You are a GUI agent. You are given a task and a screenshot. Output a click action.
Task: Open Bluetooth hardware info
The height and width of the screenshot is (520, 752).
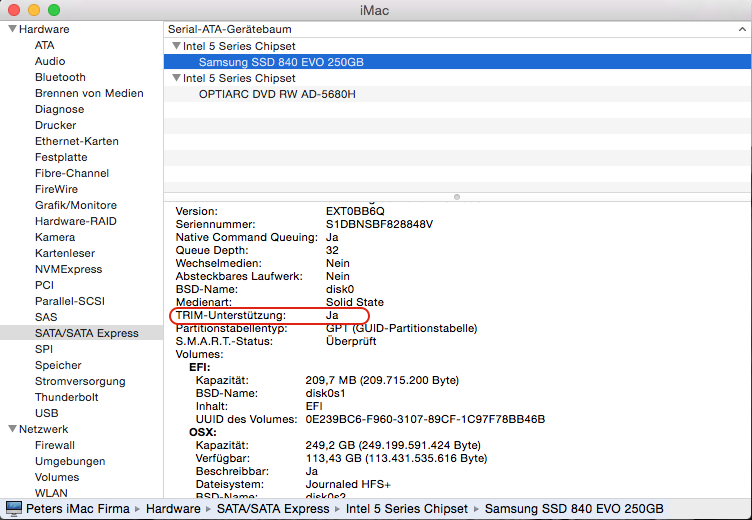coord(60,77)
